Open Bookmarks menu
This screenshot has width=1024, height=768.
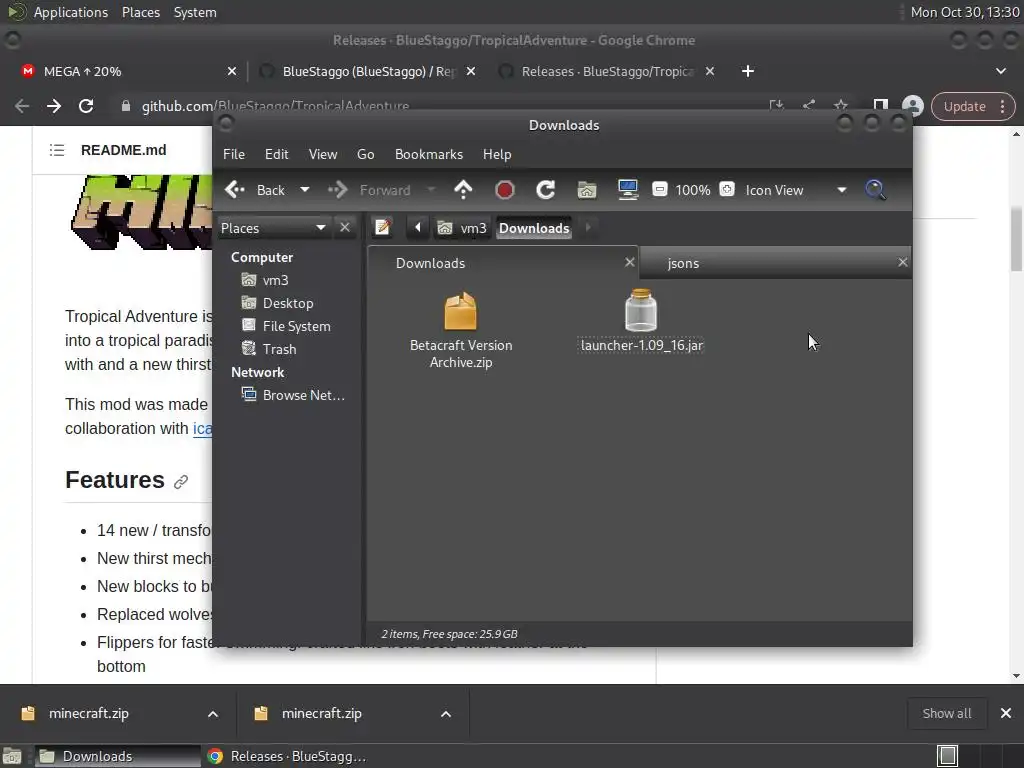click(x=428, y=154)
